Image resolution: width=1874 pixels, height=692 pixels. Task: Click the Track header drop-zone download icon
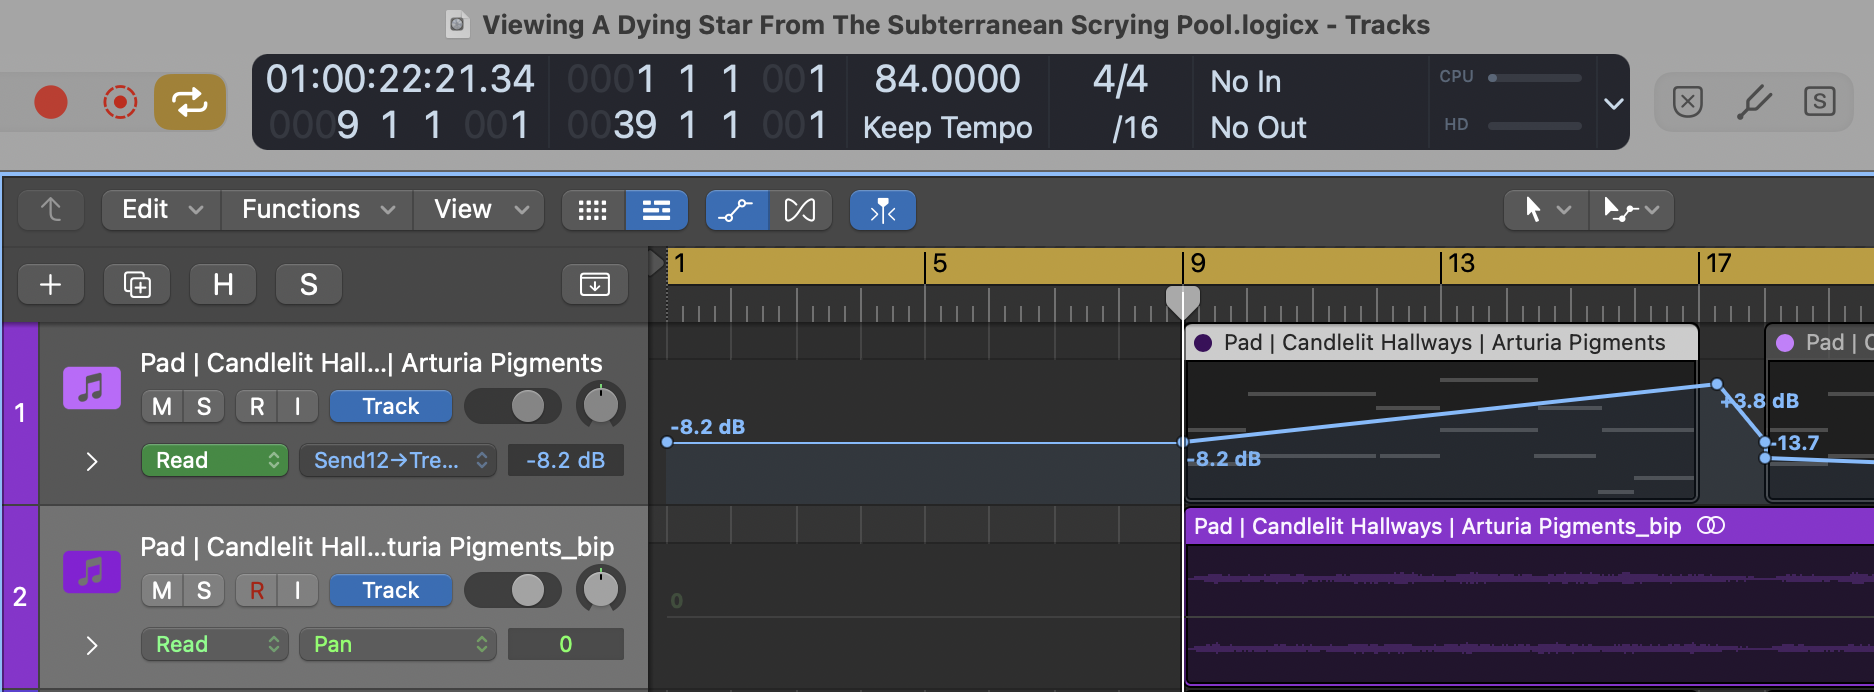click(595, 285)
